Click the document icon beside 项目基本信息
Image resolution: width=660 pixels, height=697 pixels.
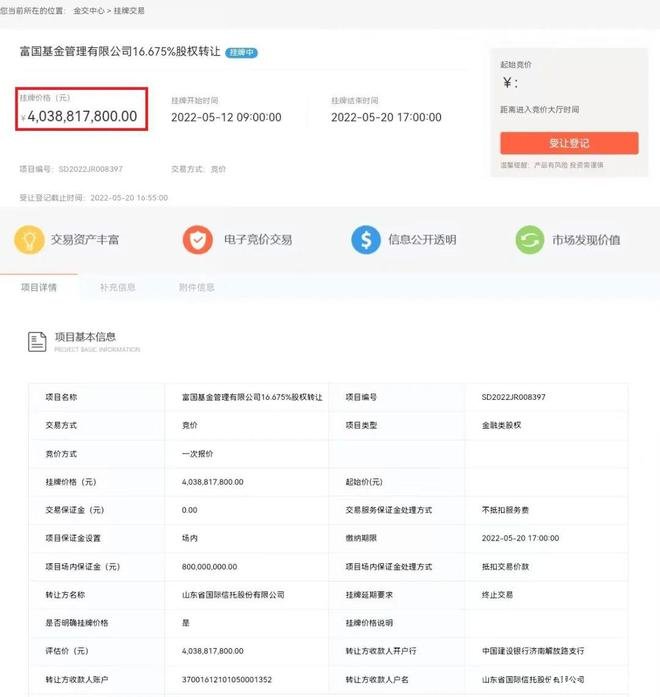[37, 342]
